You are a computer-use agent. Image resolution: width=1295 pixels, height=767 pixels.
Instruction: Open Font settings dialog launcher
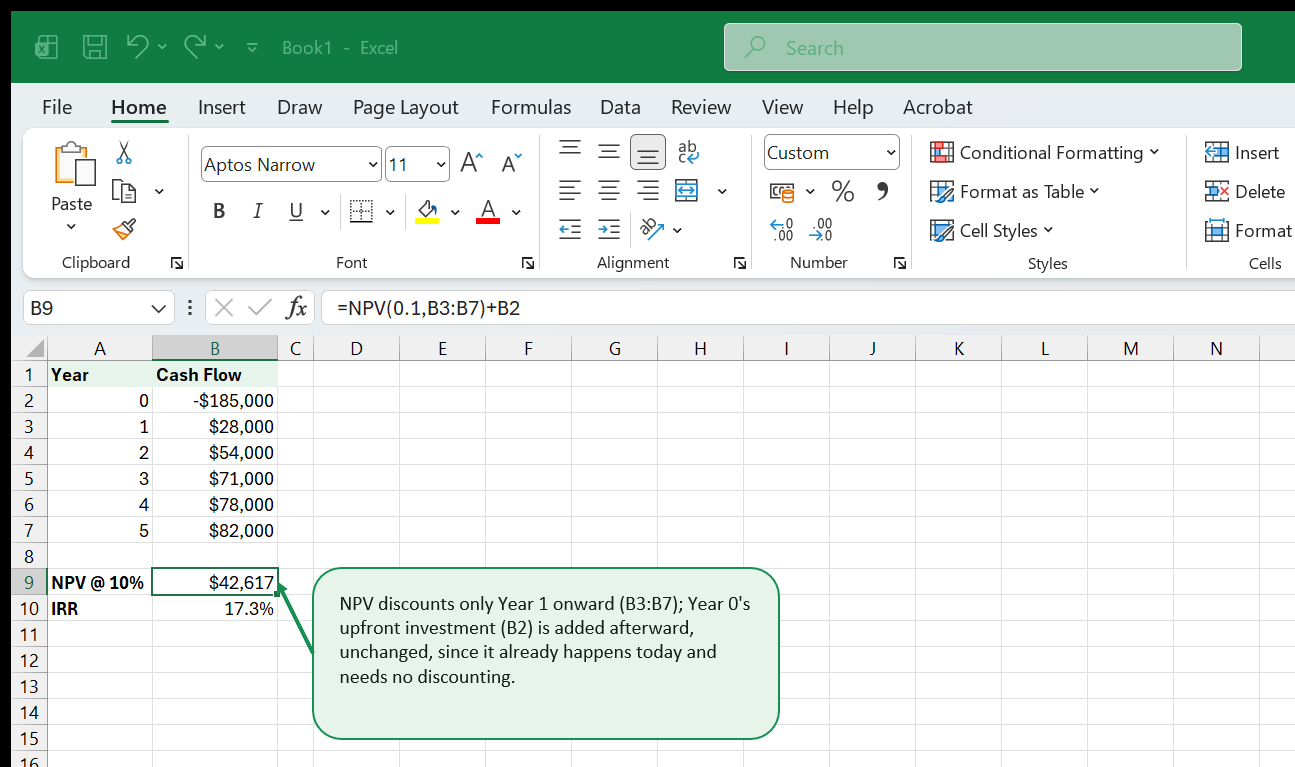pyautogui.click(x=527, y=263)
